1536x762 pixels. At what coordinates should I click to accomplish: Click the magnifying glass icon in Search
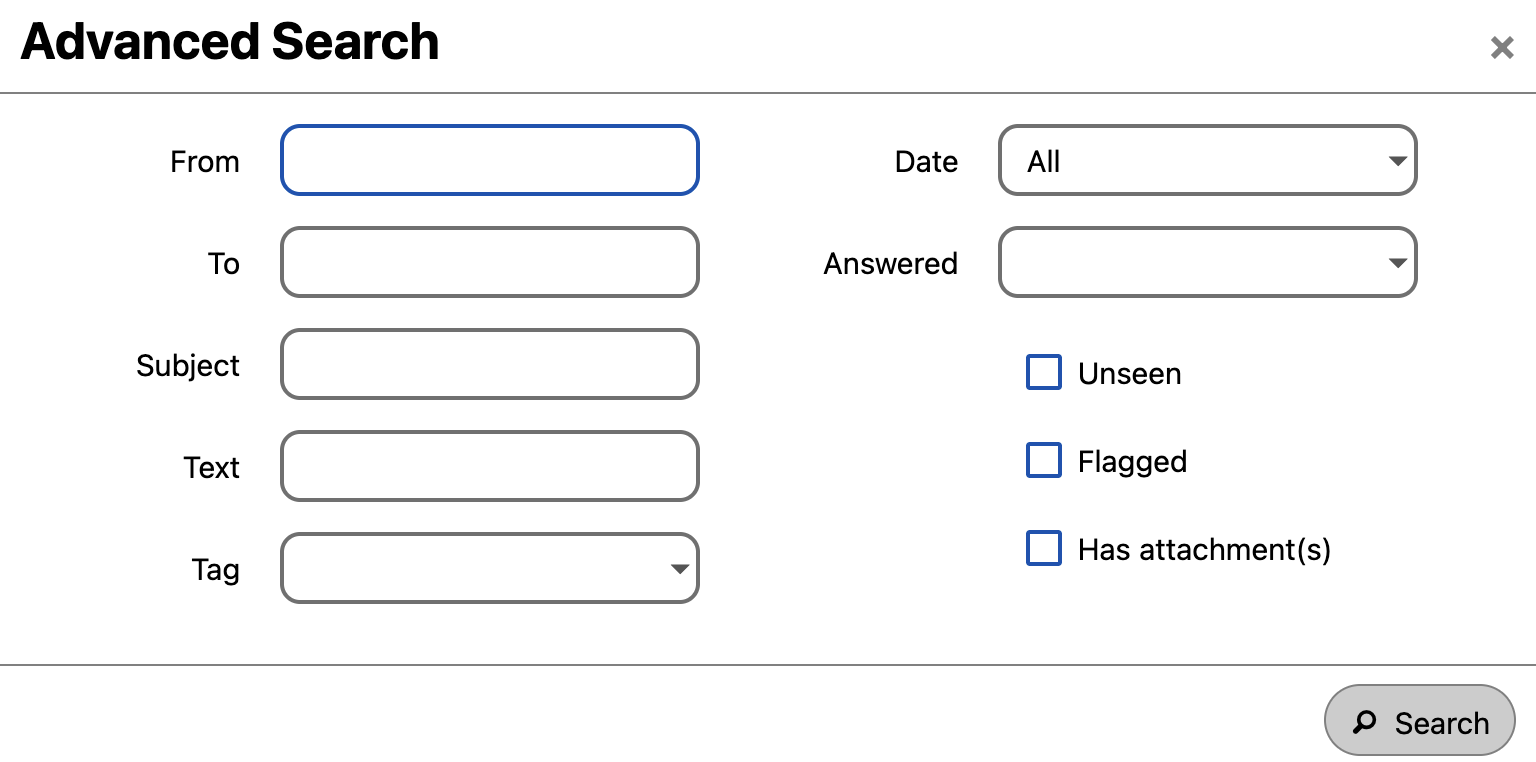point(1364,722)
